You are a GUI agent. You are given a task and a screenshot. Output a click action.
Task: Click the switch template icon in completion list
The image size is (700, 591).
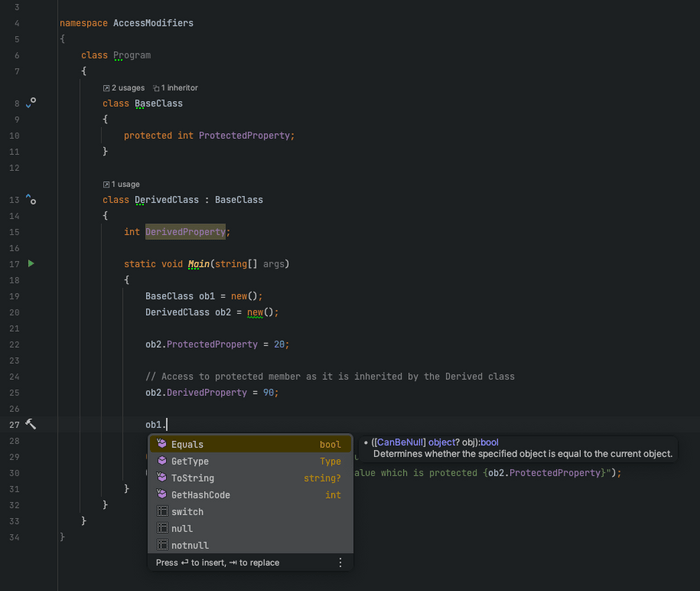(162, 511)
